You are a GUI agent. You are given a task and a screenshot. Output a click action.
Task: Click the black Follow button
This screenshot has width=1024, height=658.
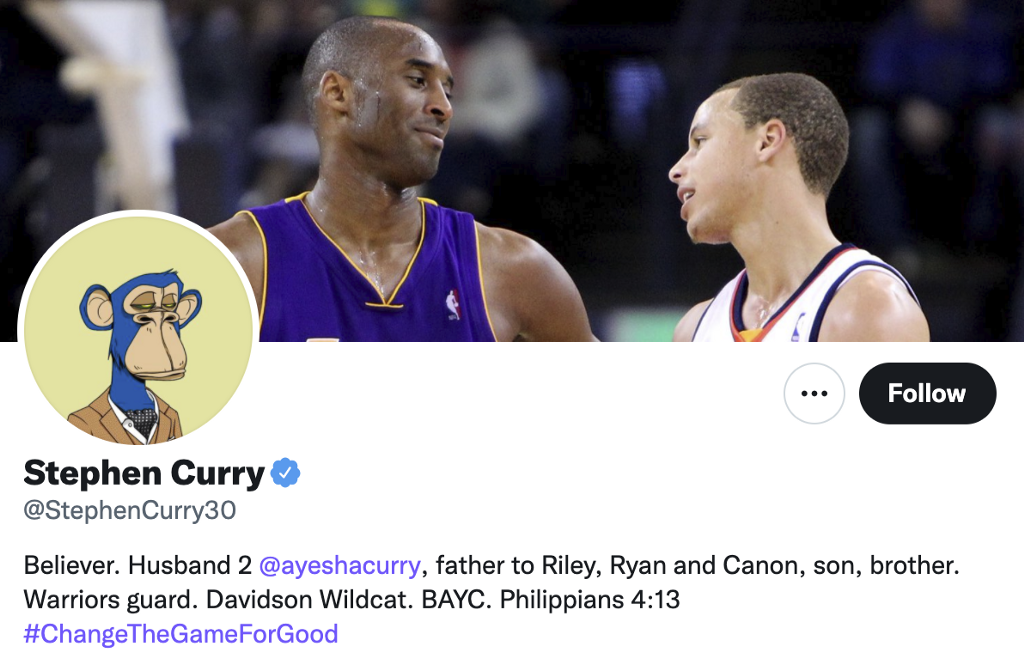click(x=927, y=393)
